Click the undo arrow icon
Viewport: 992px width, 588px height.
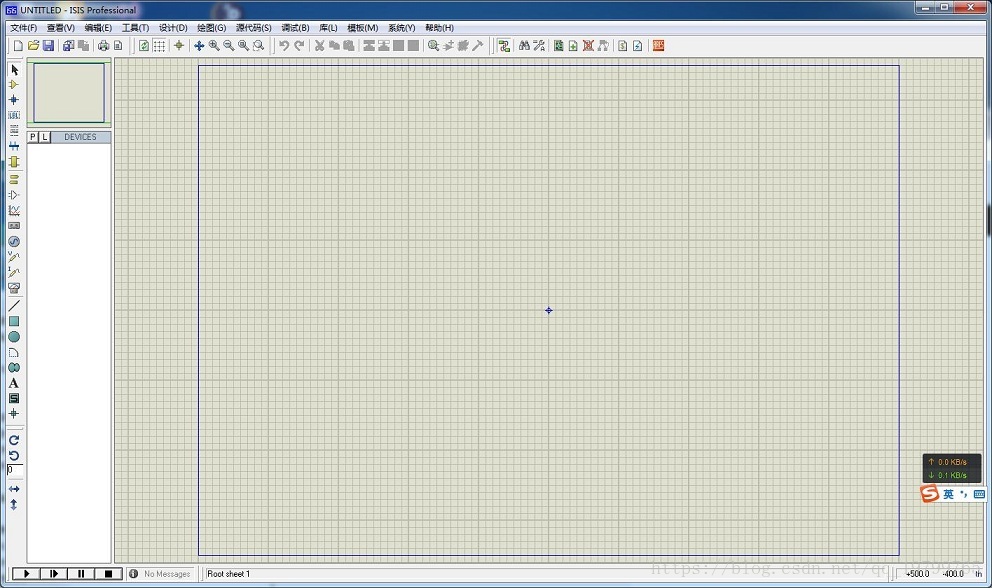tap(284, 46)
